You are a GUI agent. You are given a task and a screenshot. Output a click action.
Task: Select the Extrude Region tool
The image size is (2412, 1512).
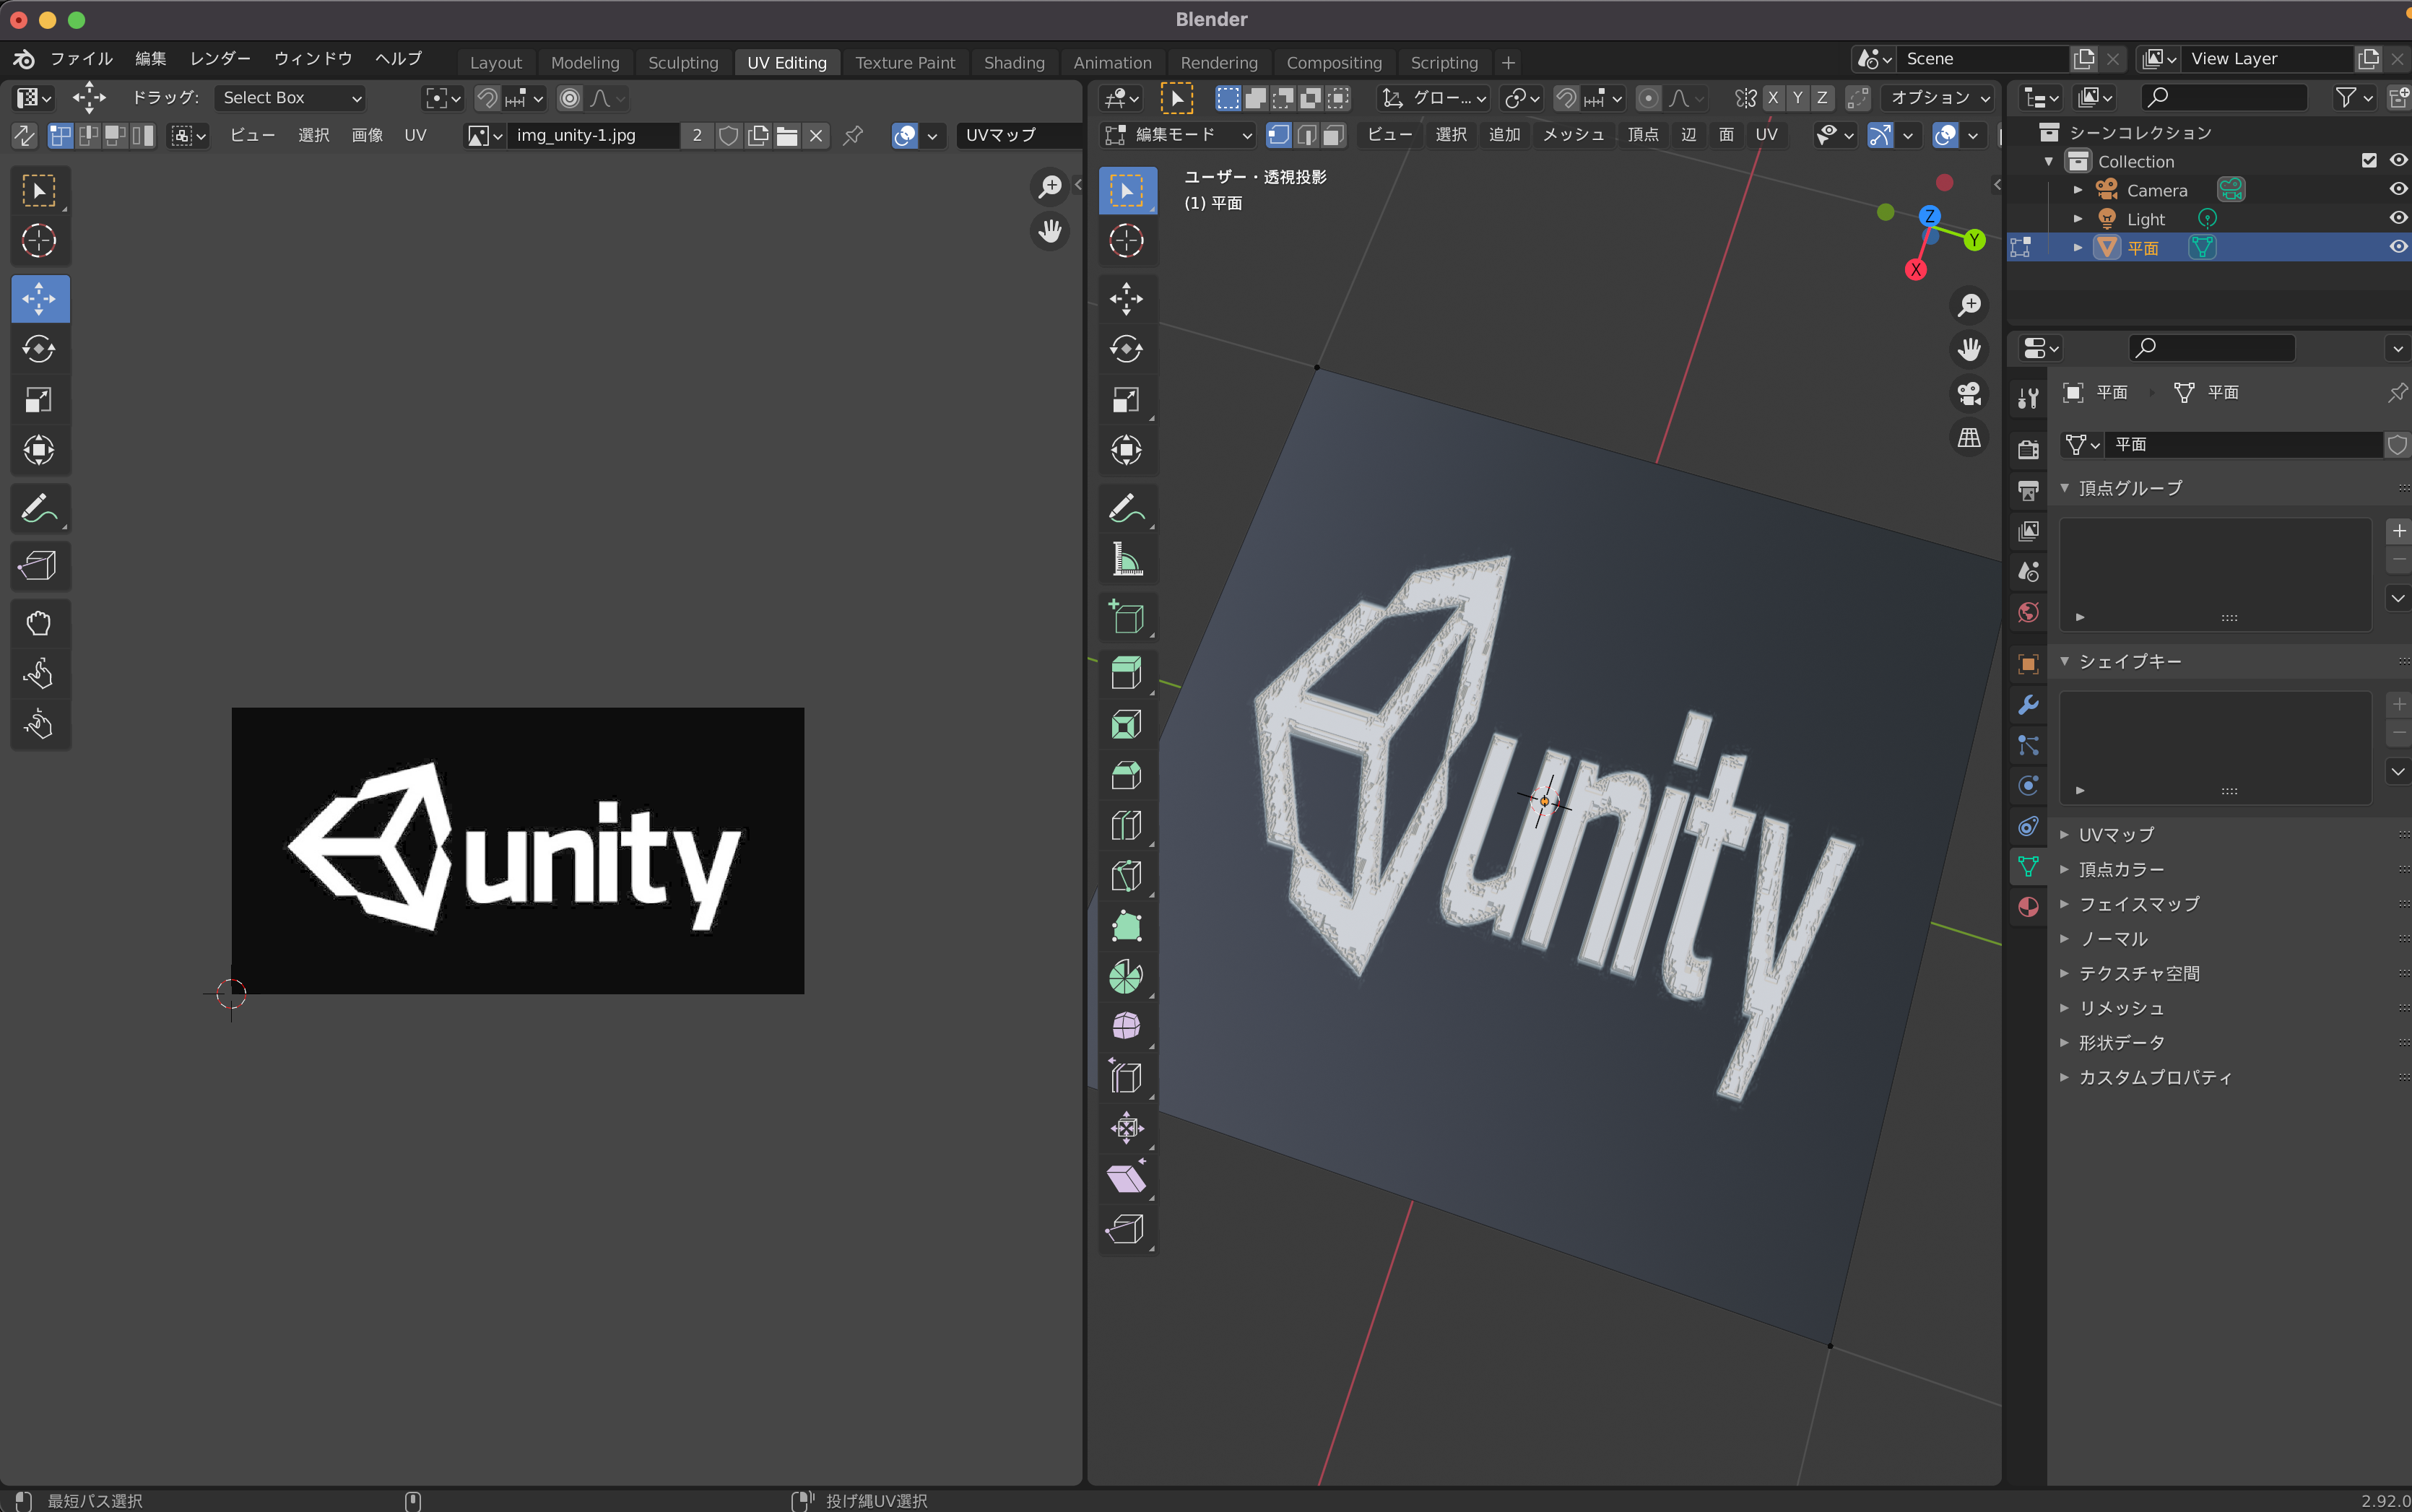click(x=1126, y=673)
